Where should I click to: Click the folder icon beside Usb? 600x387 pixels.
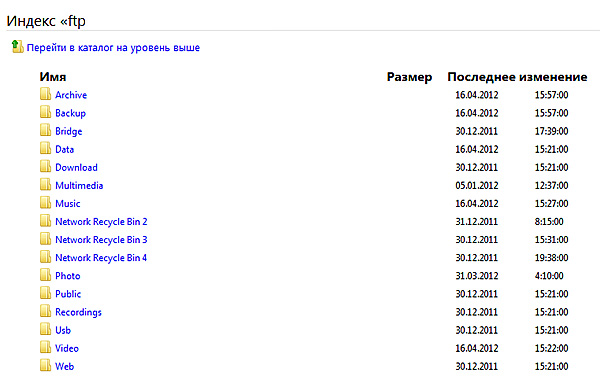point(45,330)
